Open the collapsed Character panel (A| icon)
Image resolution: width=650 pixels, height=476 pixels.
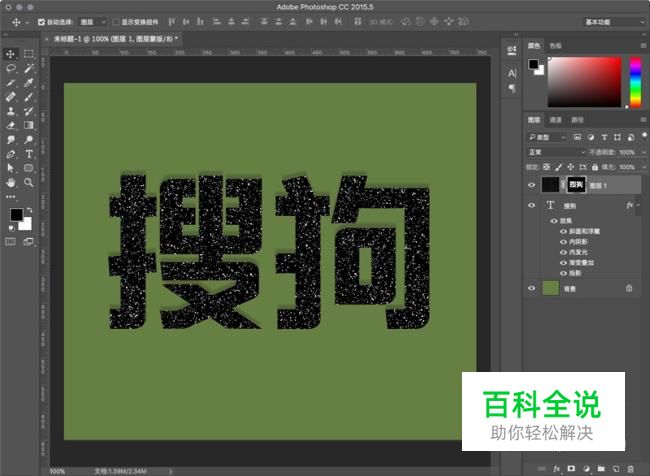tap(512, 73)
